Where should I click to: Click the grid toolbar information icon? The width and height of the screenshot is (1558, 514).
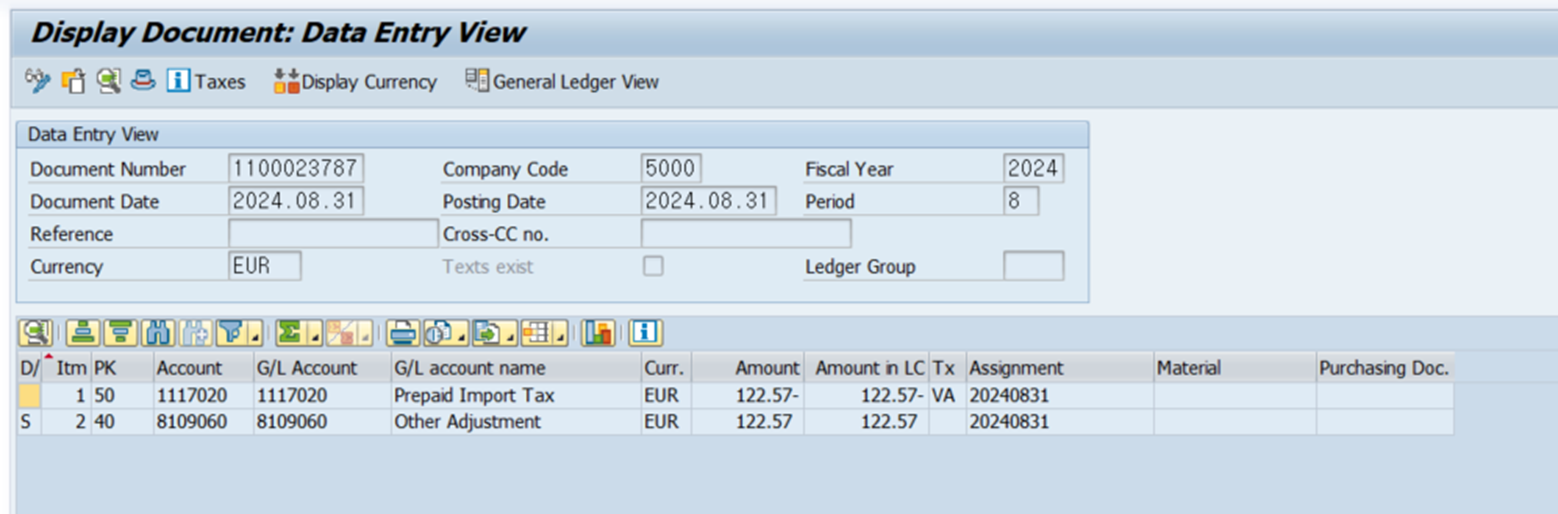tap(646, 332)
